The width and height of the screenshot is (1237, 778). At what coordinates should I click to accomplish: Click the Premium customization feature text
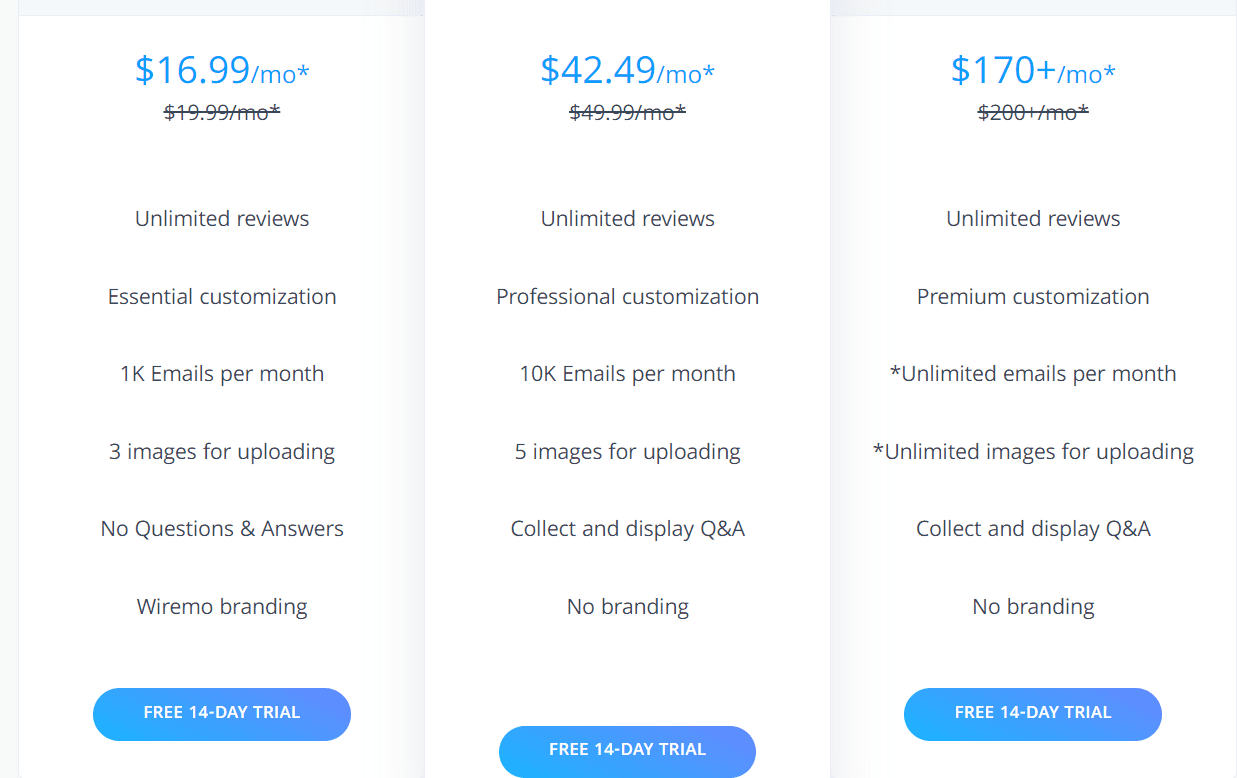tap(1032, 296)
